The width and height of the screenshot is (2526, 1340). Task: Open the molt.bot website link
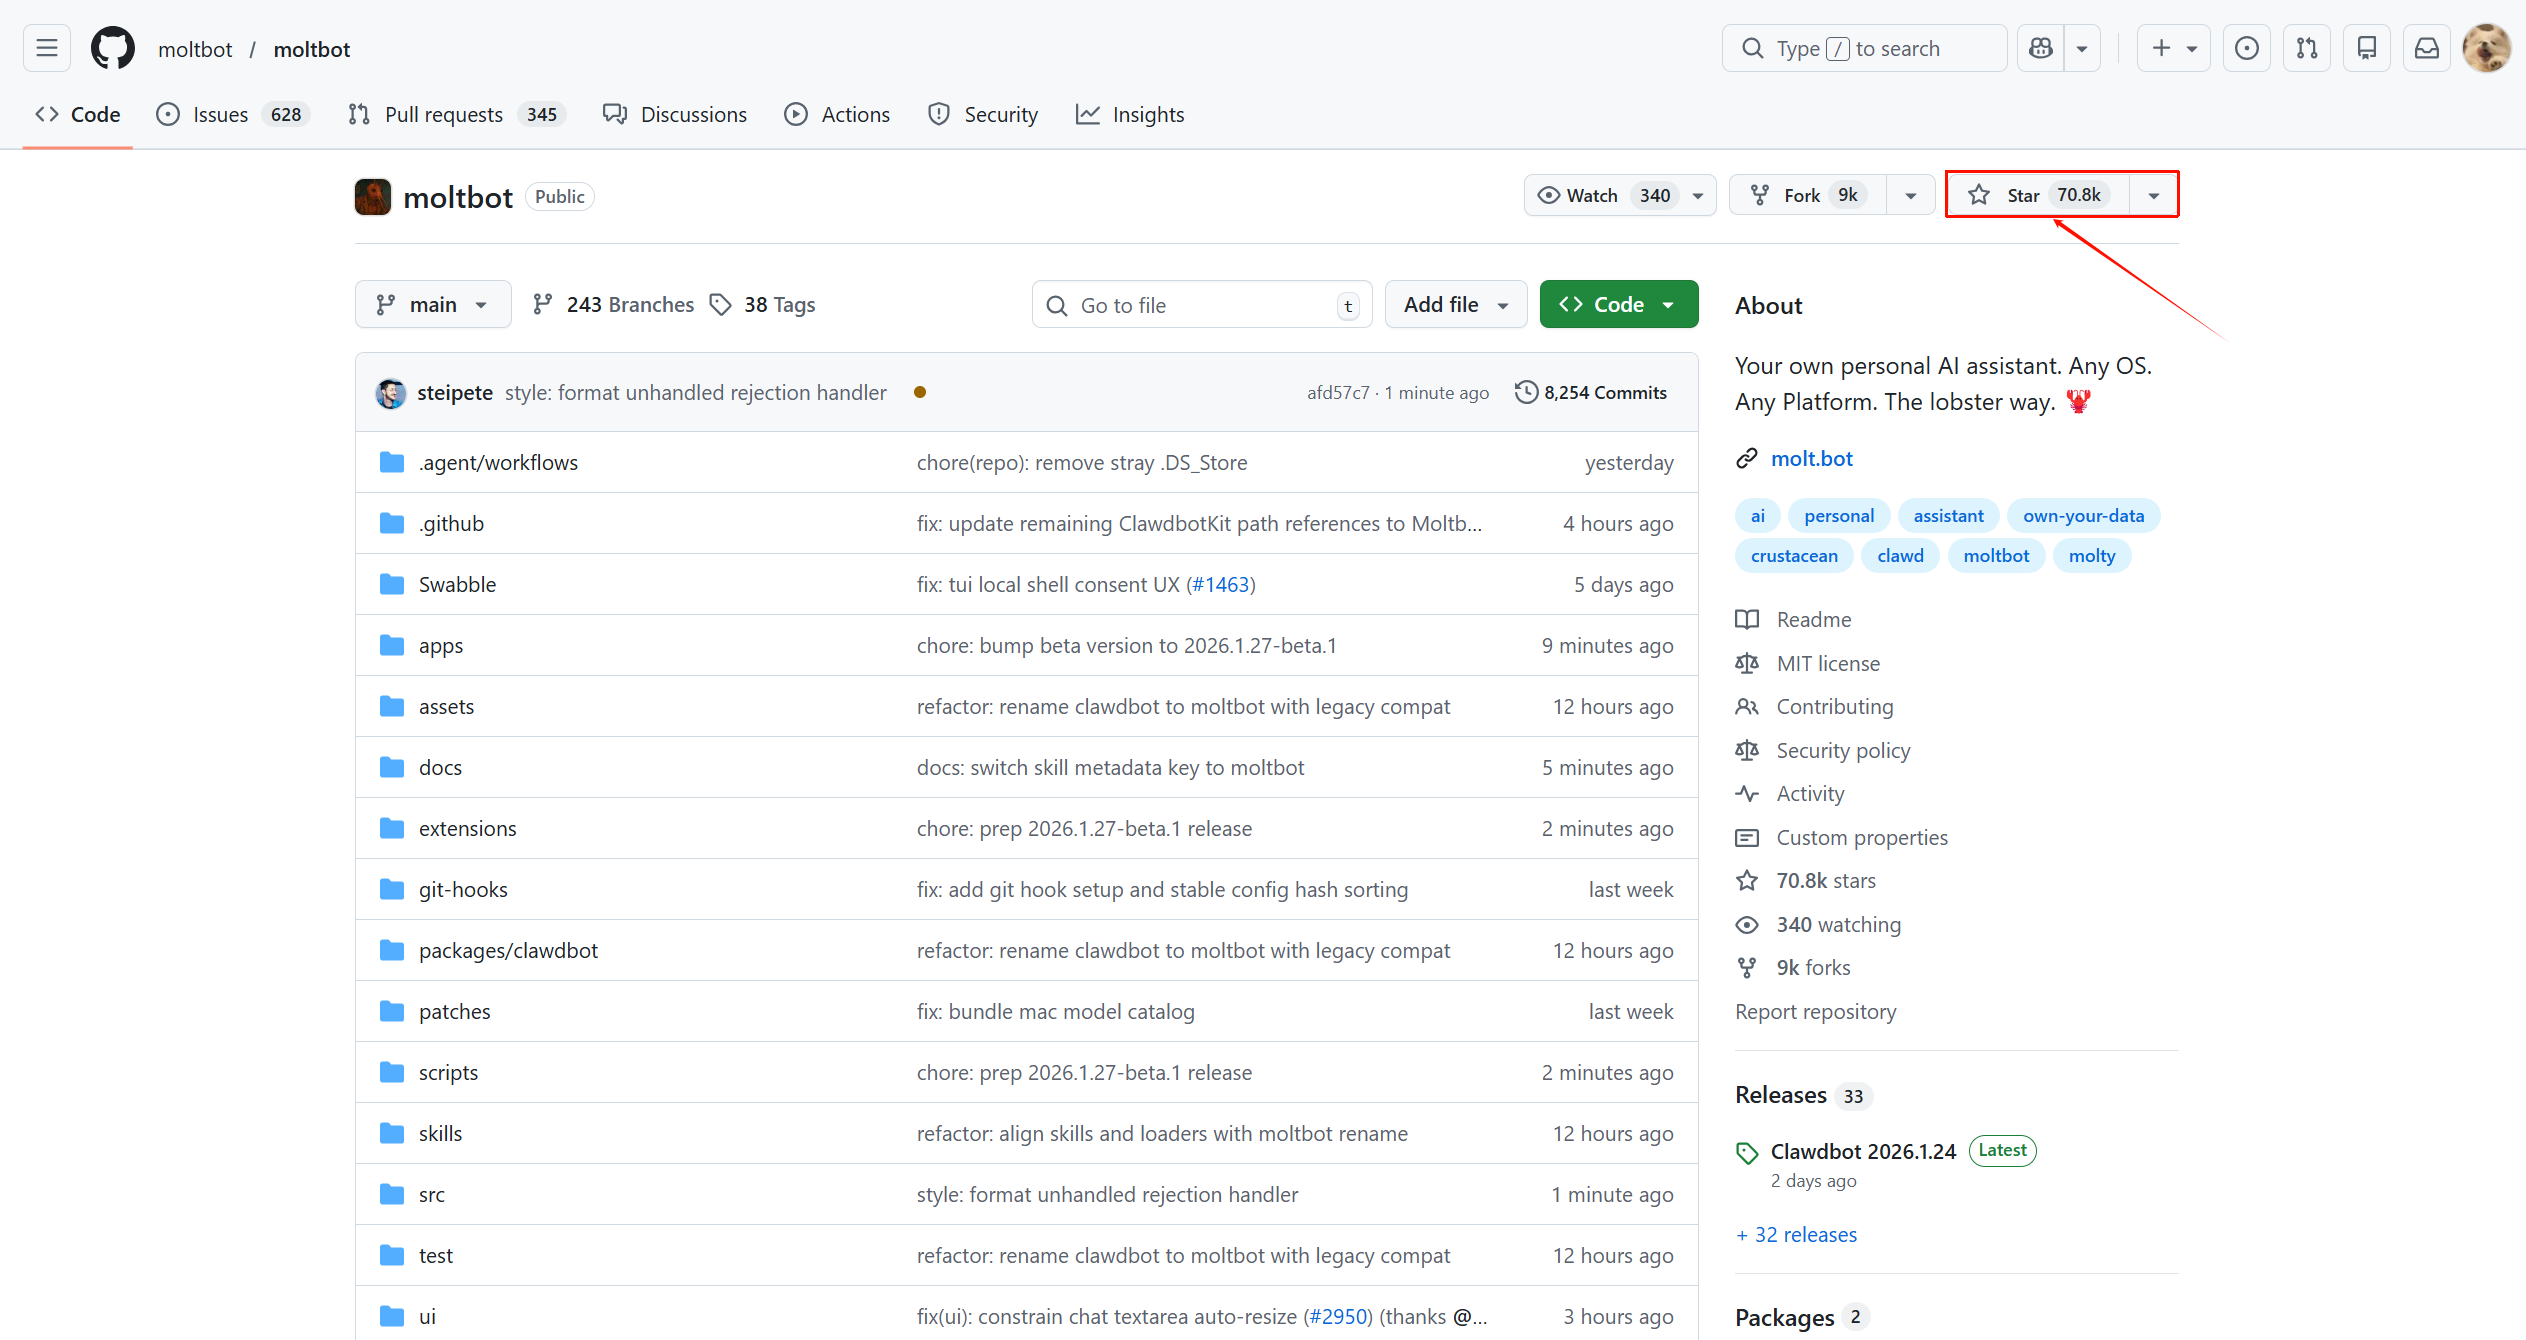click(1811, 459)
